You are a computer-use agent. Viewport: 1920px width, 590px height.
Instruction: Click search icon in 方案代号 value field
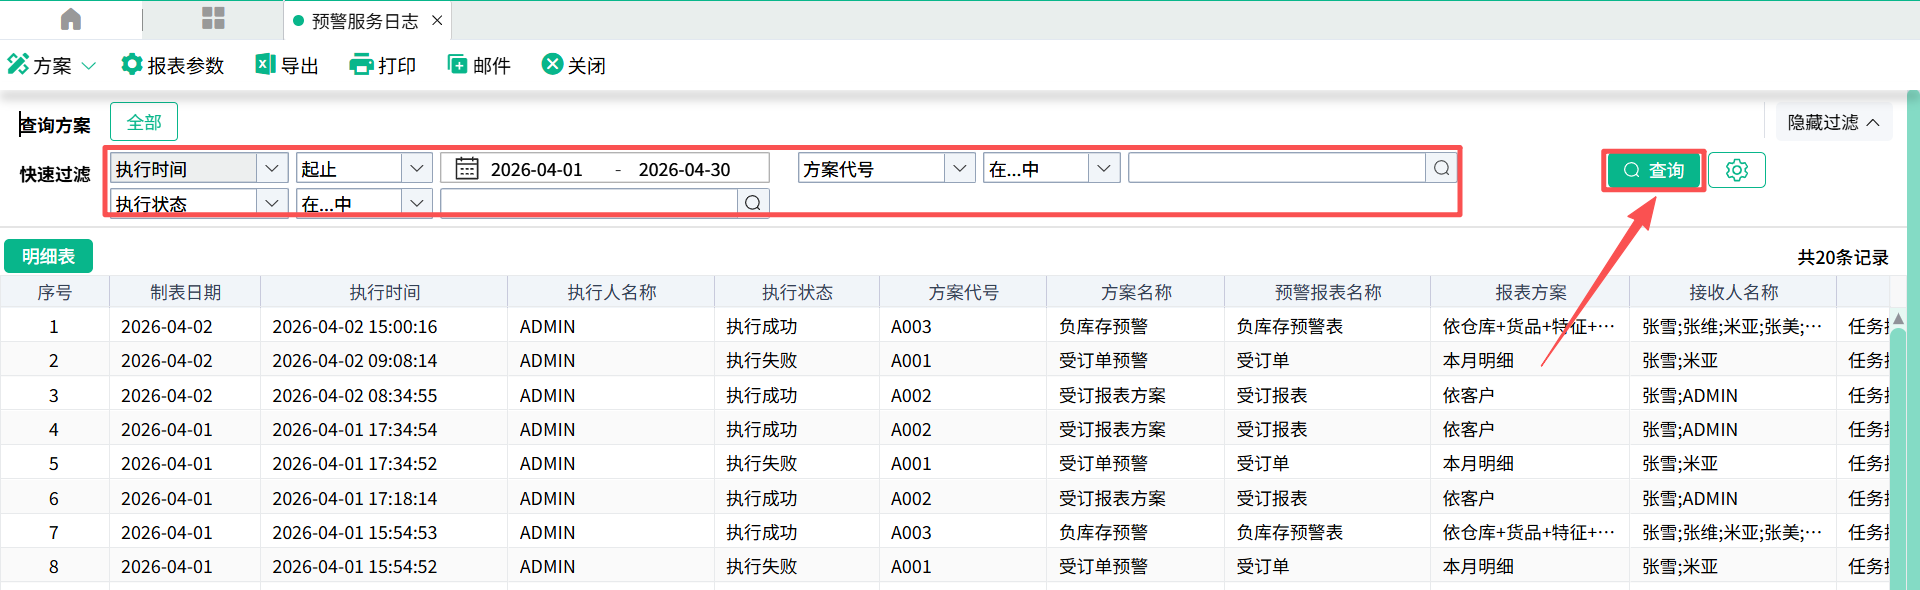click(1441, 168)
